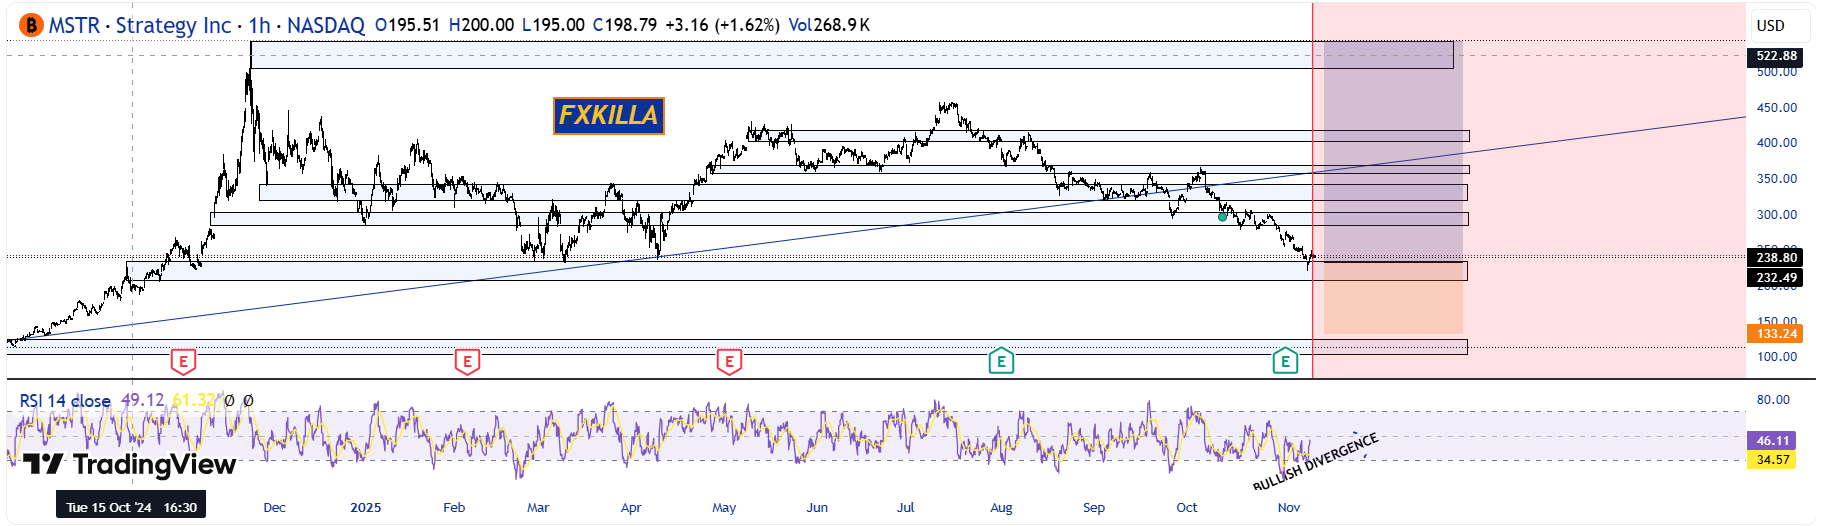Click the 2025 label on the time axis
Viewport: 1822px width, 526px height.
(365, 507)
